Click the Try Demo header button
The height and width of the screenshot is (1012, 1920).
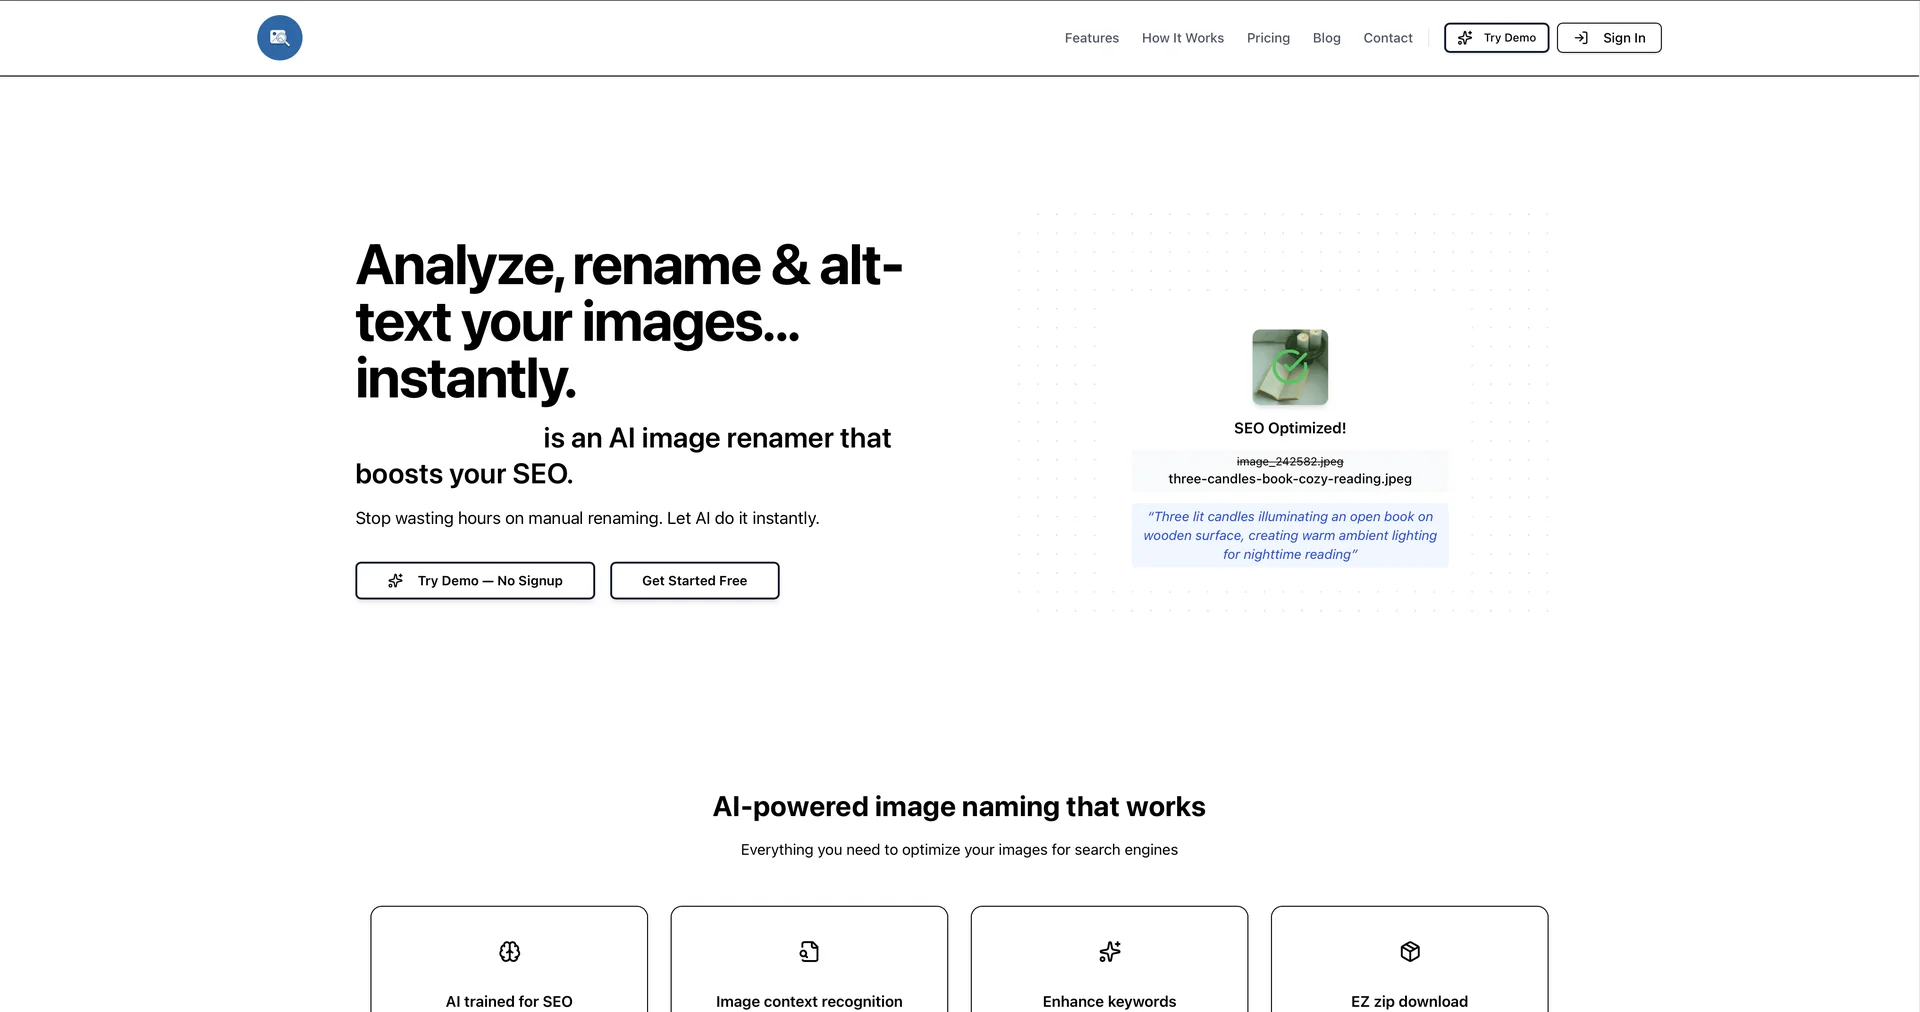[x=1496, y=38]
